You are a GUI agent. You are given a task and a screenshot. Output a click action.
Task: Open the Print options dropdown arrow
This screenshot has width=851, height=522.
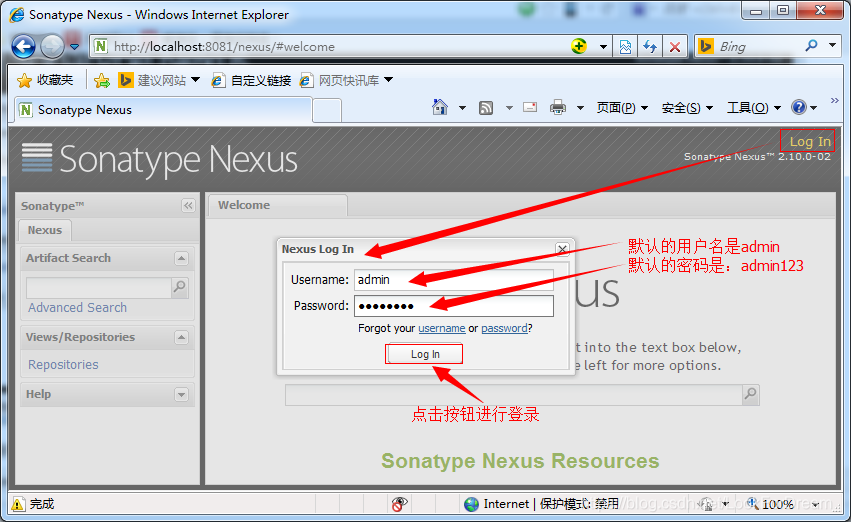point(580,108)
